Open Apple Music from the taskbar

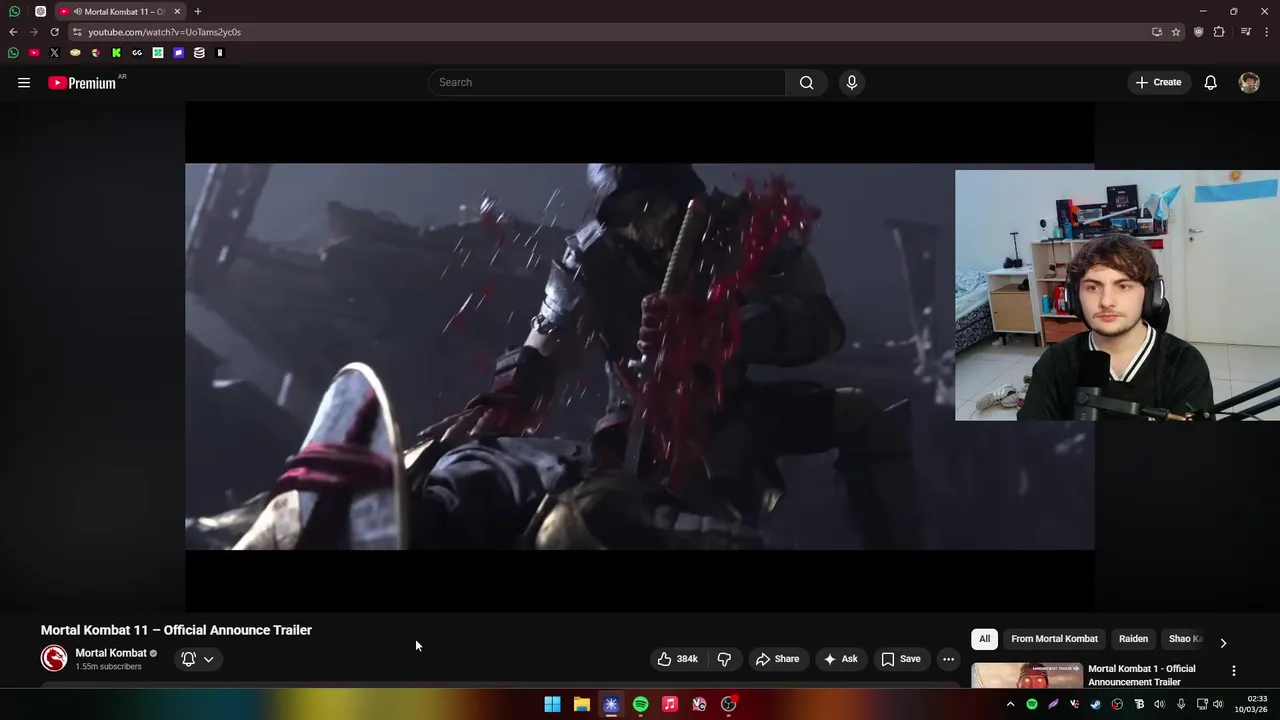pos(670,704)
